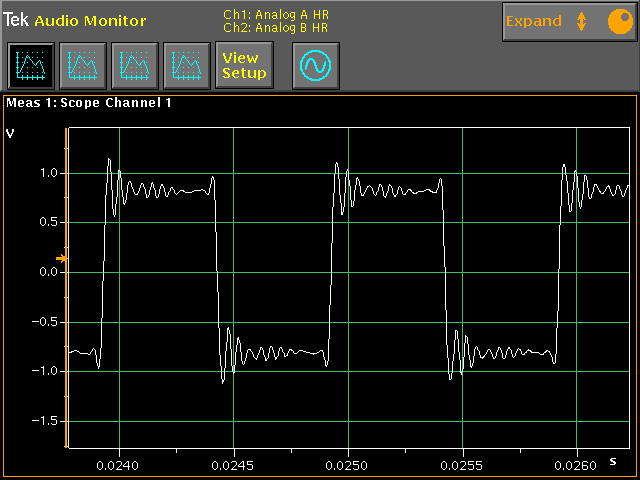
Task: Select the first measurement view icon
Action: 31,65
